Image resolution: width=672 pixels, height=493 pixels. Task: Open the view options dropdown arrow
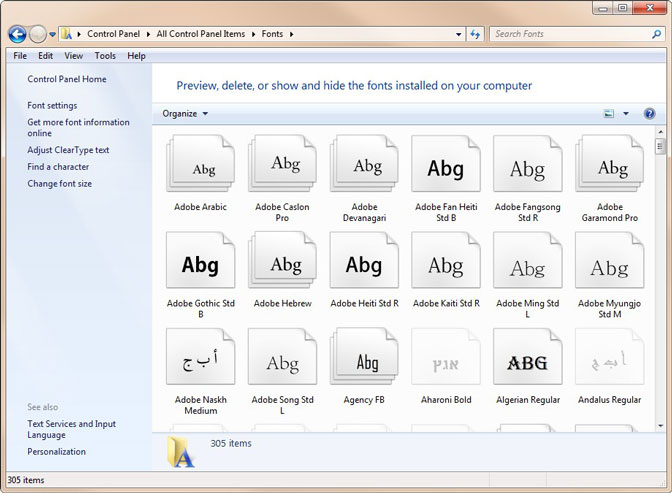pyautogui.click(x=626, y=114)
